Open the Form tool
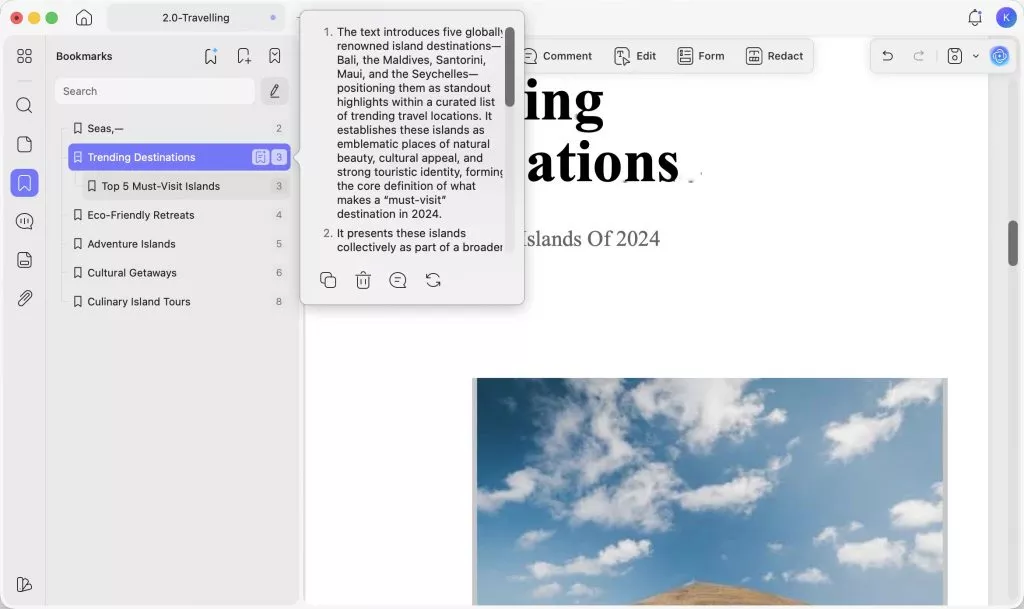The width and height of the screenshot is (1024, 609). coord(701,56)
